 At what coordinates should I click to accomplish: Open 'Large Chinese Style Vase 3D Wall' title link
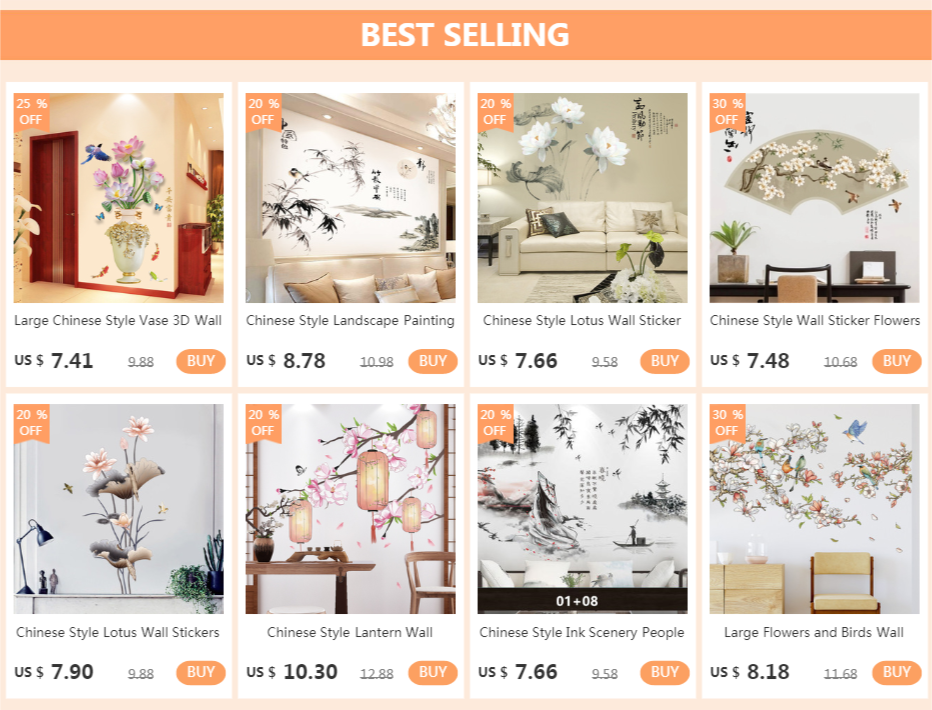point(118,321)
